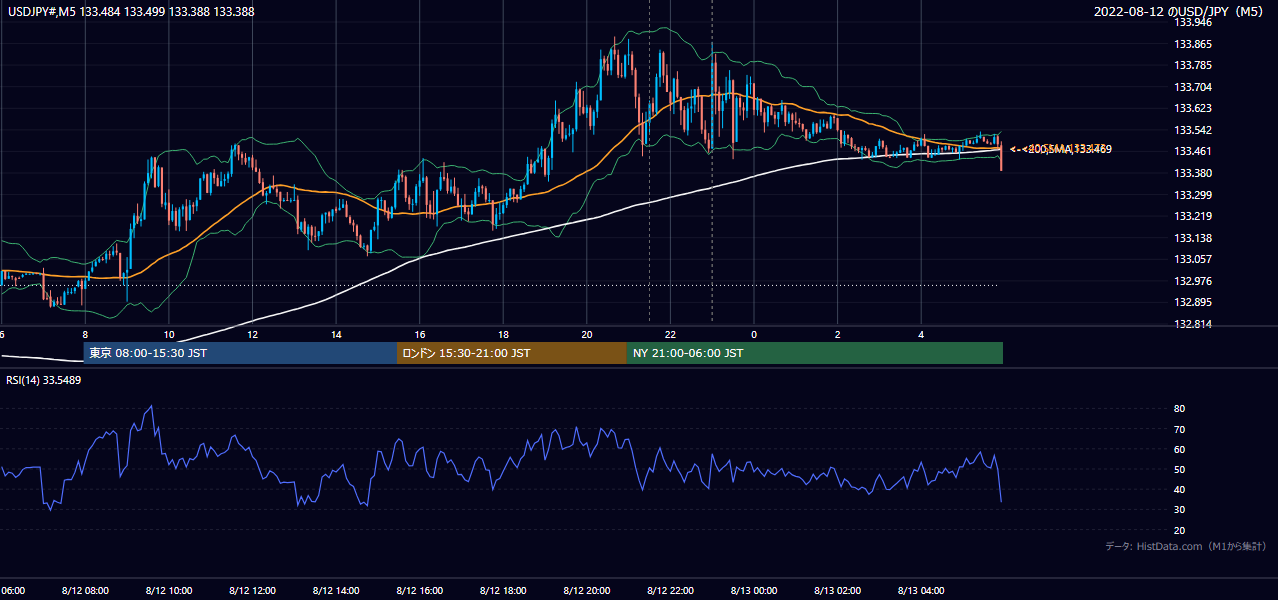Pick the 8/12 22:00 bottom time label
The image size is (1278, 600).
coord(671,590)
